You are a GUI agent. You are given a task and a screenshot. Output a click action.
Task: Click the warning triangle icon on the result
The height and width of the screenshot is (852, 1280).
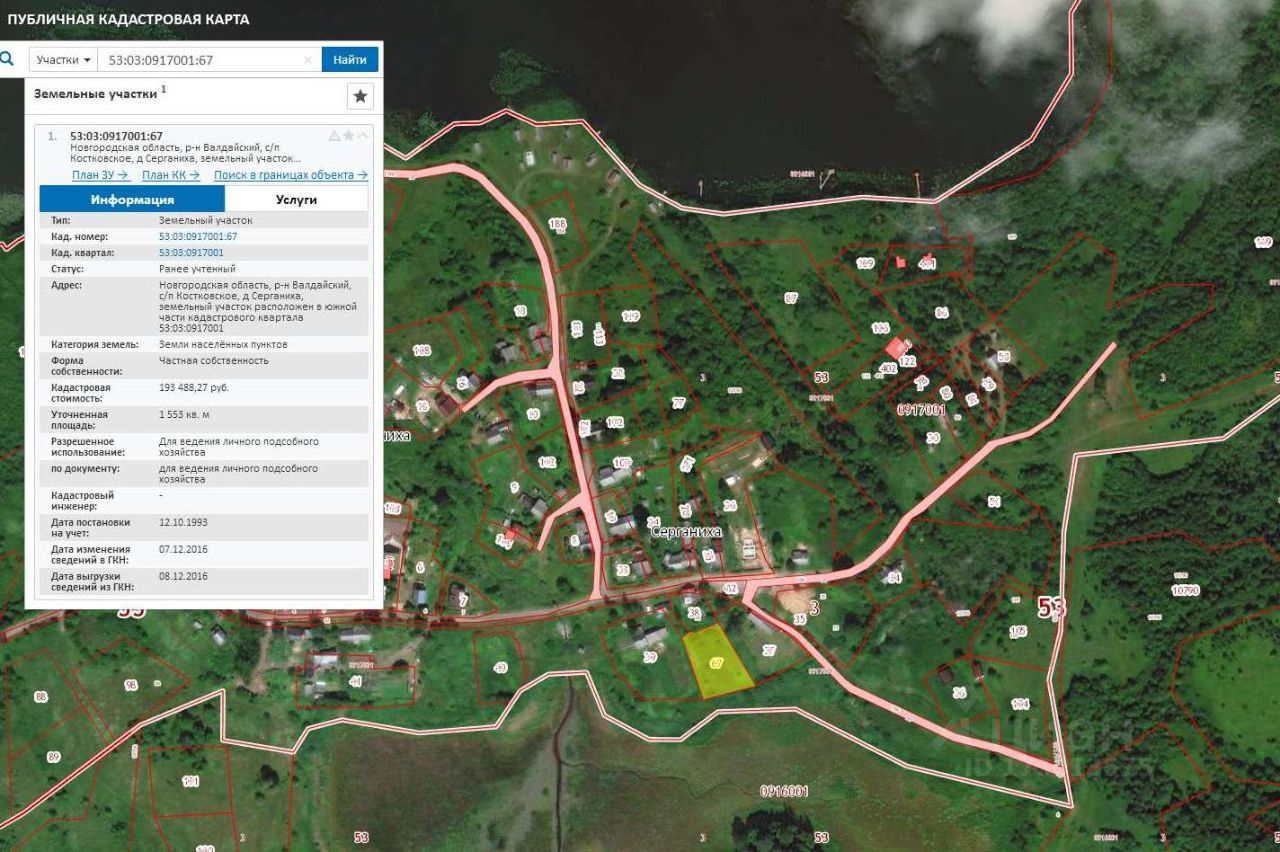tap(335, 136)
